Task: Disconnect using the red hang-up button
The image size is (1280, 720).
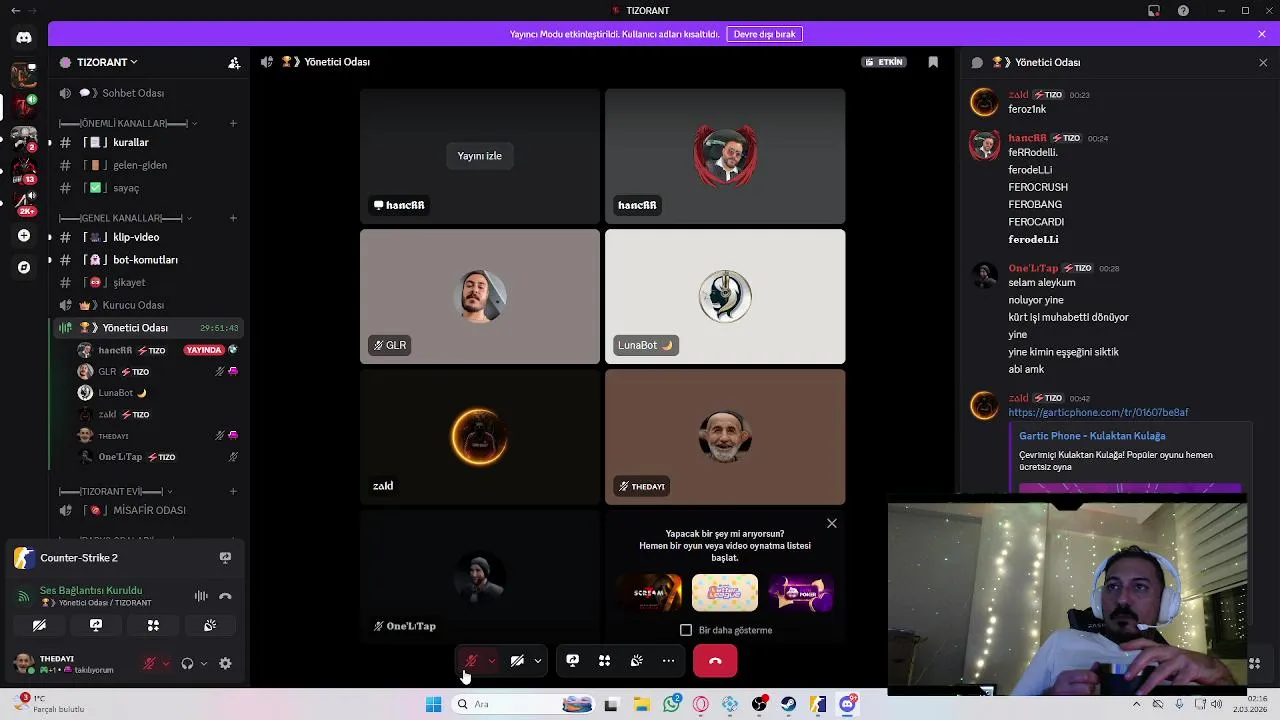Action: [x=715, y=661]
